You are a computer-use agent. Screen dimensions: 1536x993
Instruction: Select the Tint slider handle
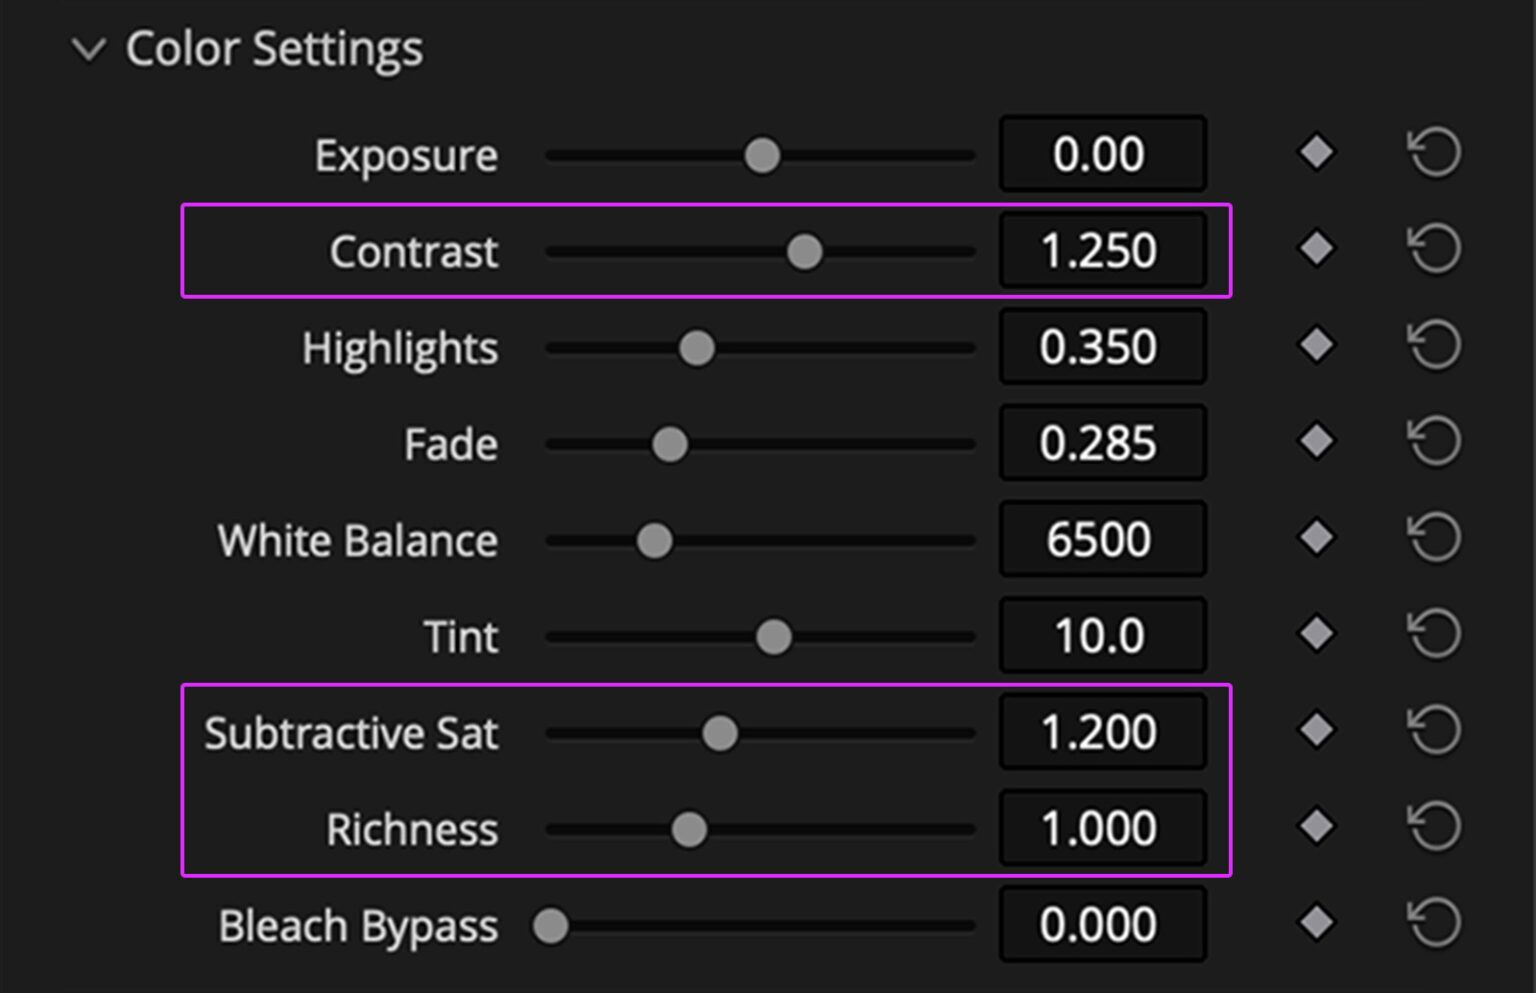(x=774, y=634)
